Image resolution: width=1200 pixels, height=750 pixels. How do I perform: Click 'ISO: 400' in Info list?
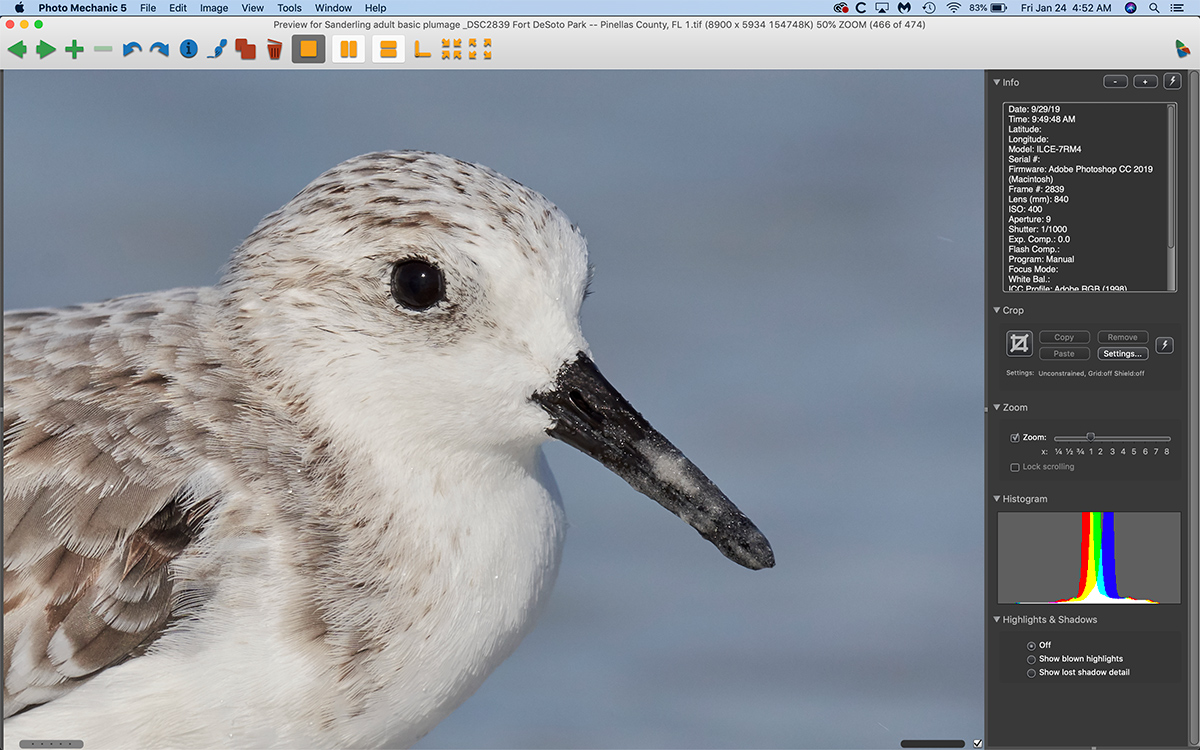1025,209
